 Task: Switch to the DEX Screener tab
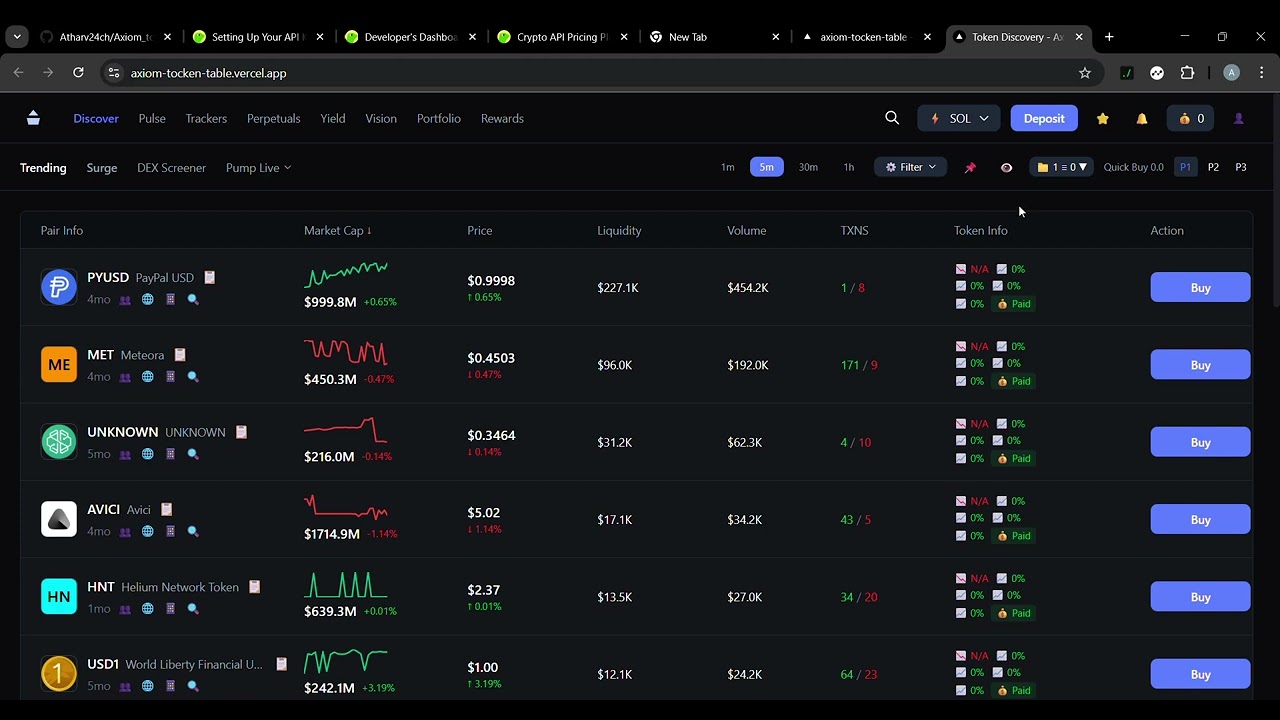[171, 167]
